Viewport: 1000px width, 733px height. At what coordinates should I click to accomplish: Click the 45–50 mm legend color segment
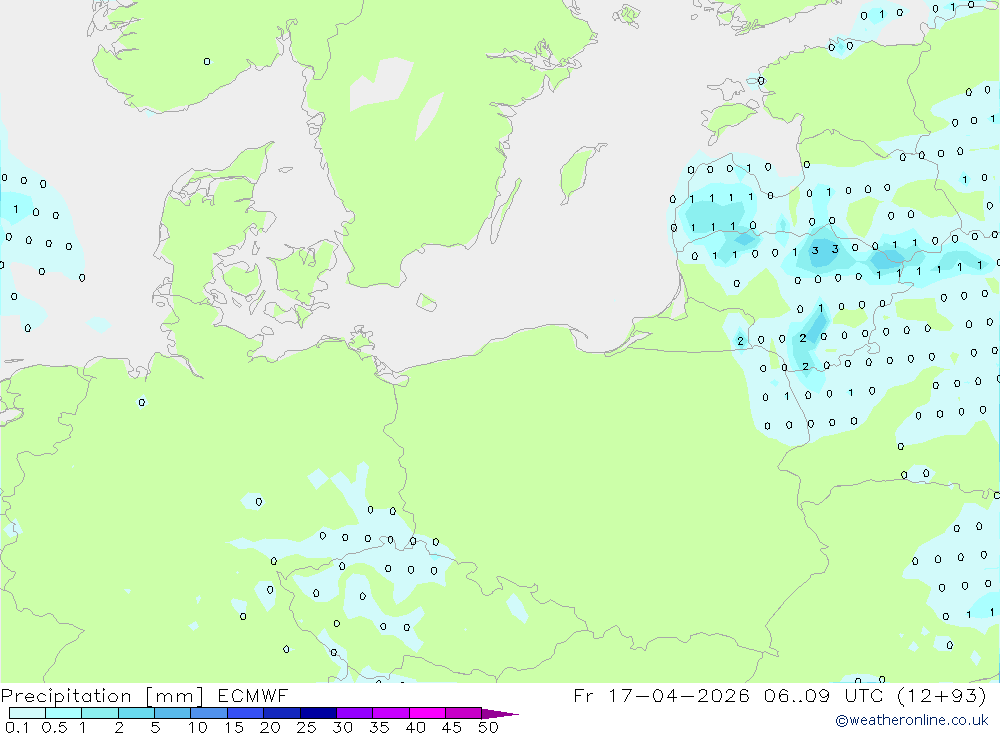pyautogui.click(x=464, y=713)
